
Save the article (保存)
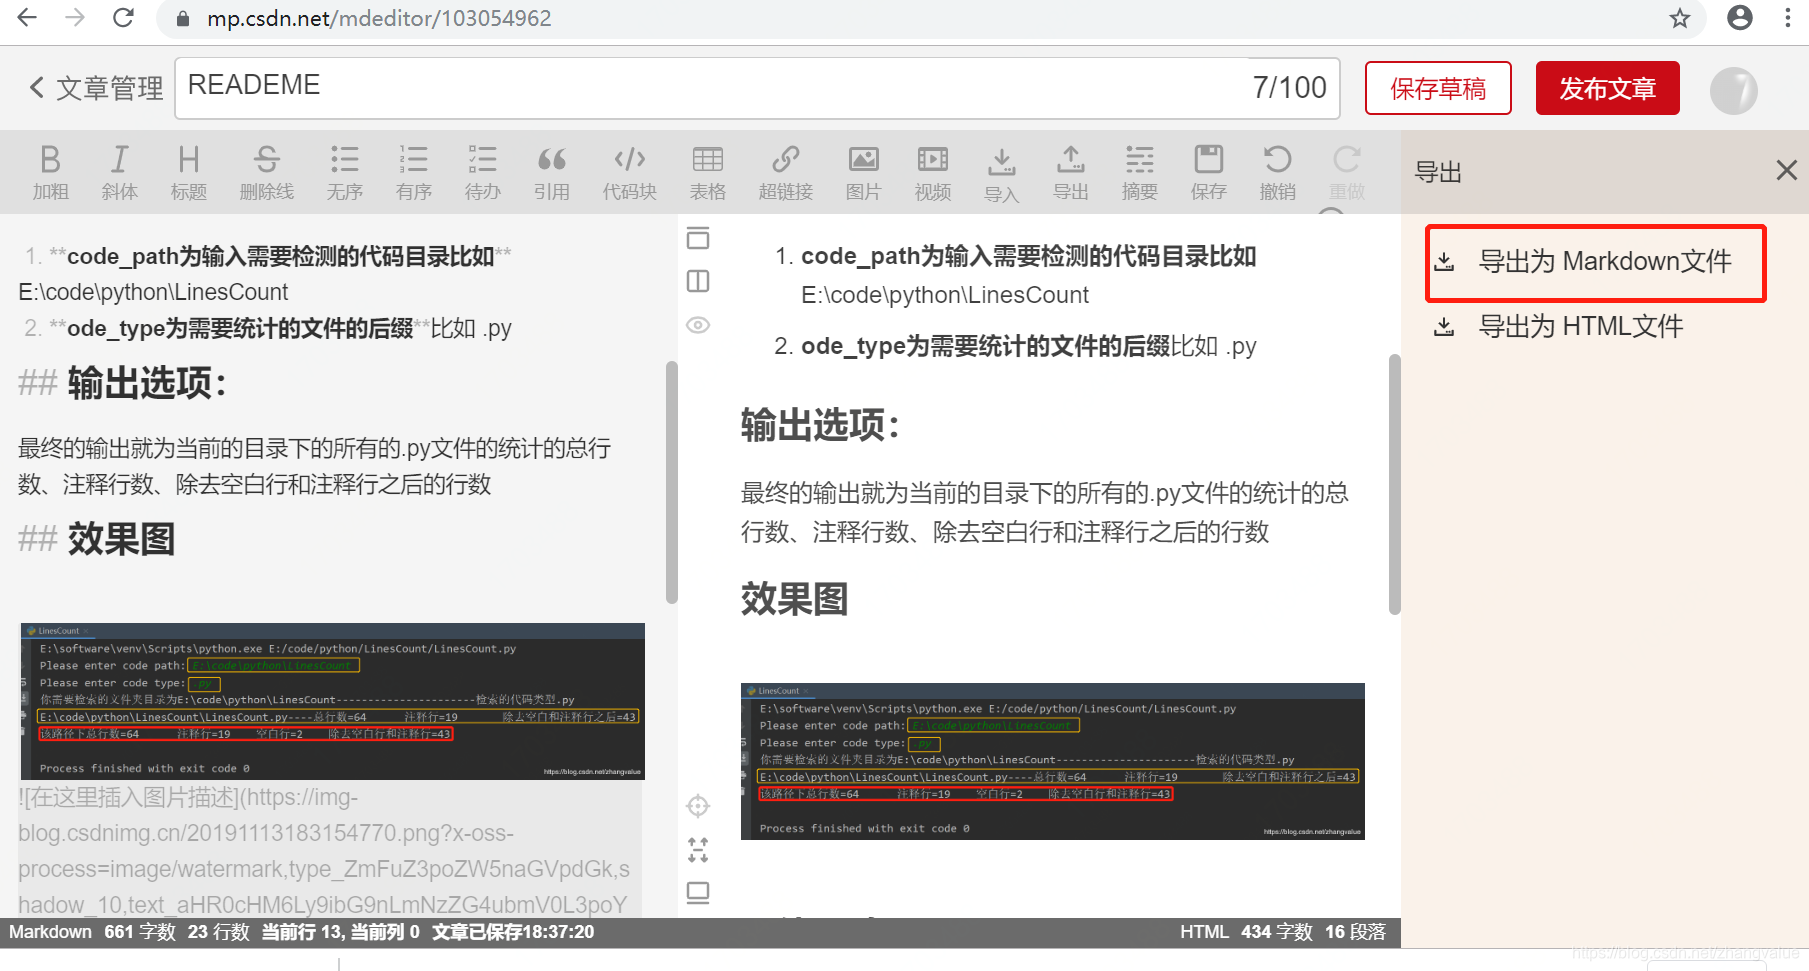[x=1208, y=170]
